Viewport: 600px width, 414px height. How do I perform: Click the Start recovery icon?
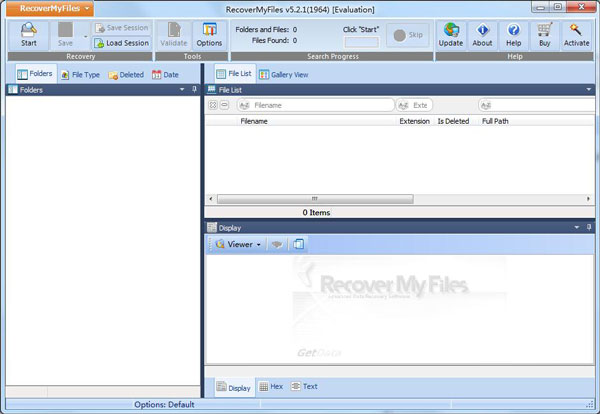(29, 35)
